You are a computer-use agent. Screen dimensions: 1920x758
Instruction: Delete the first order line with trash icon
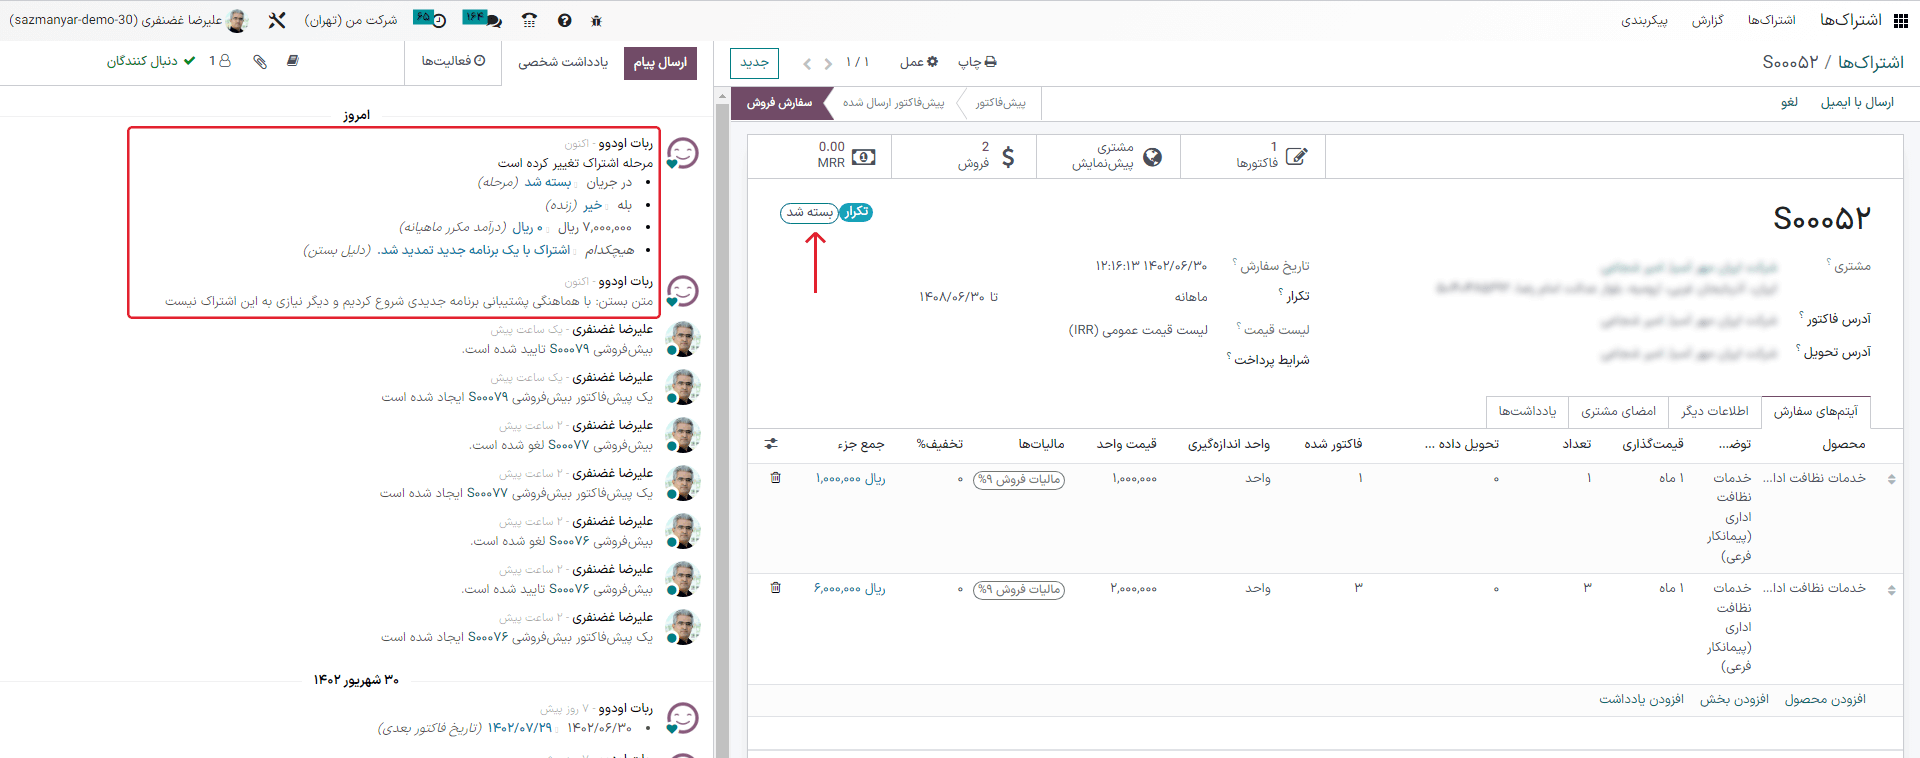coord(776,478)
